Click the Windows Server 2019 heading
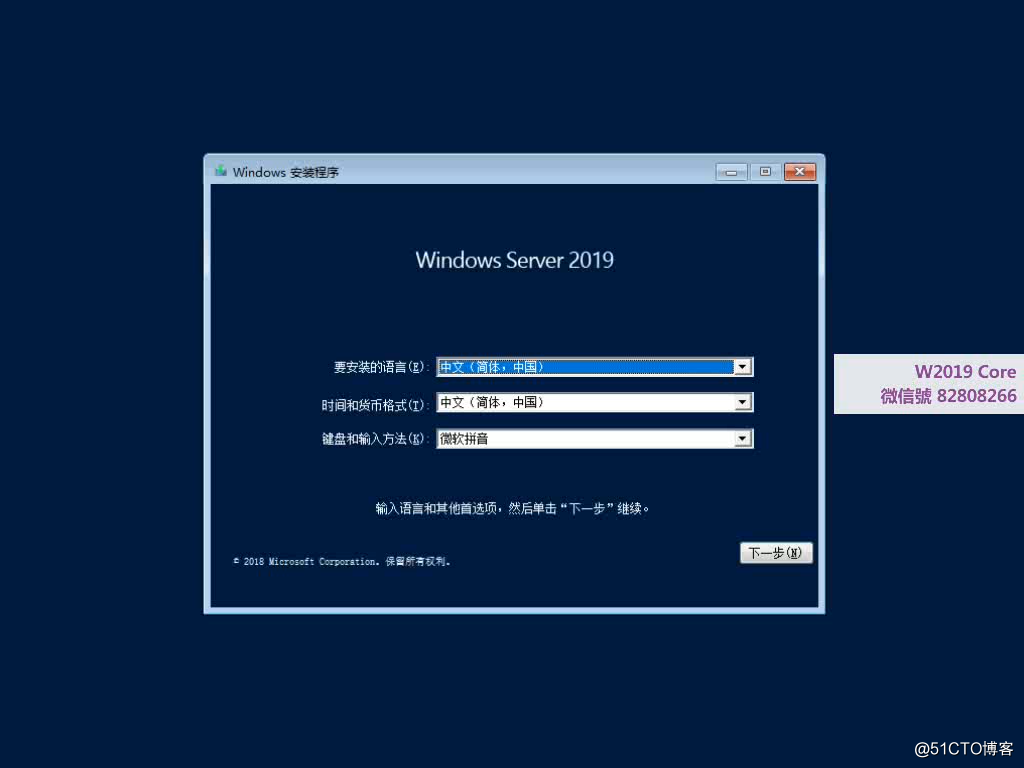The image size is (1024, 768). point(515,260)
